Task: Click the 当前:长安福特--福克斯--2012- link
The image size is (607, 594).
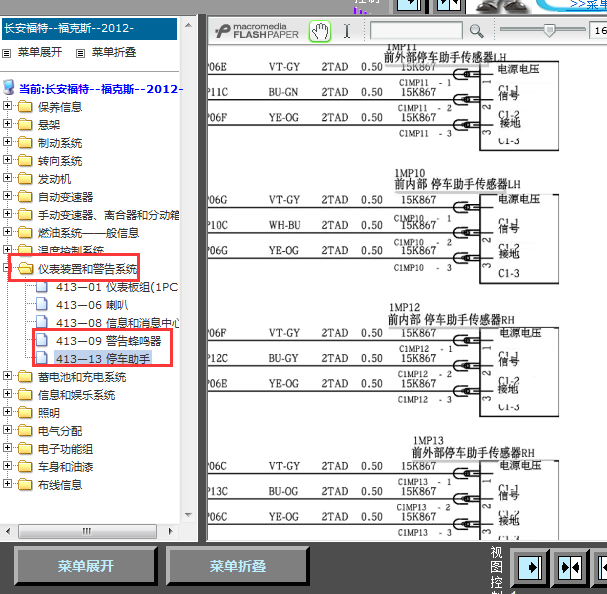Action: pyautogui.click(x=101, y=89)
